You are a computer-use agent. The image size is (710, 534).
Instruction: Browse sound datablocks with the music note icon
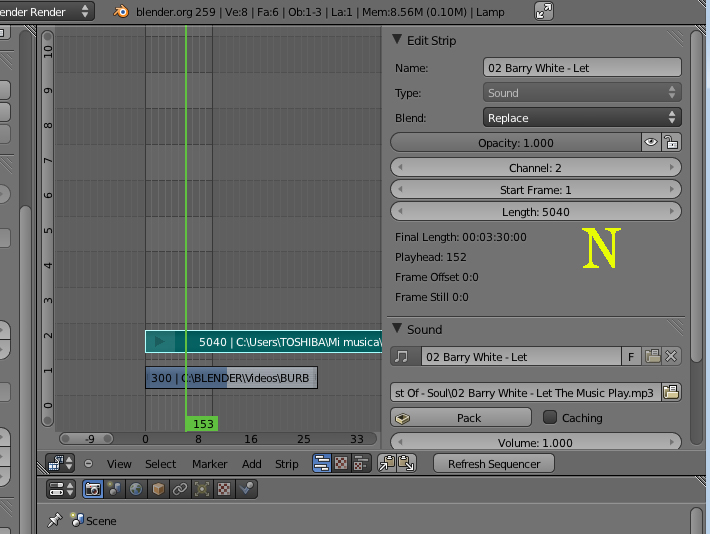pos(405,356)
